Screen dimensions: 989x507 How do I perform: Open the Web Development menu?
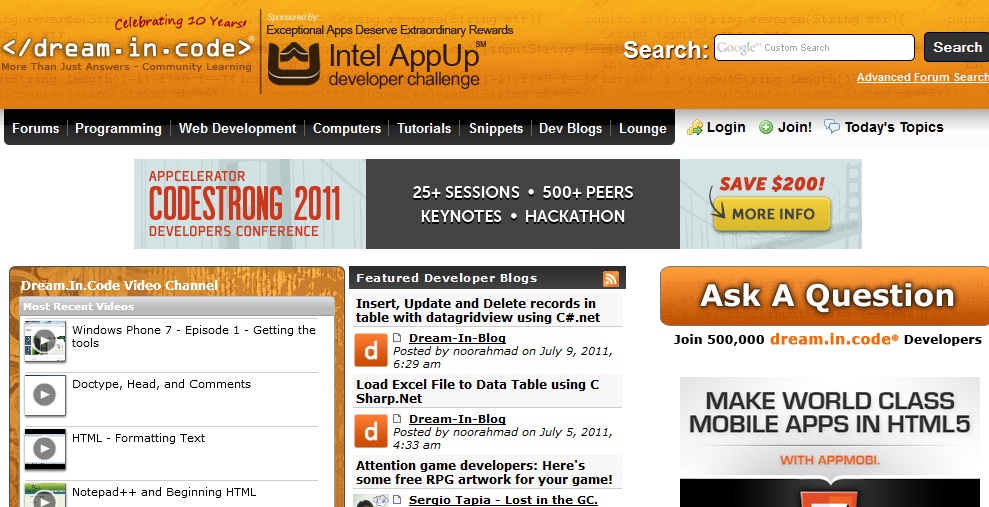pos(237,128)
